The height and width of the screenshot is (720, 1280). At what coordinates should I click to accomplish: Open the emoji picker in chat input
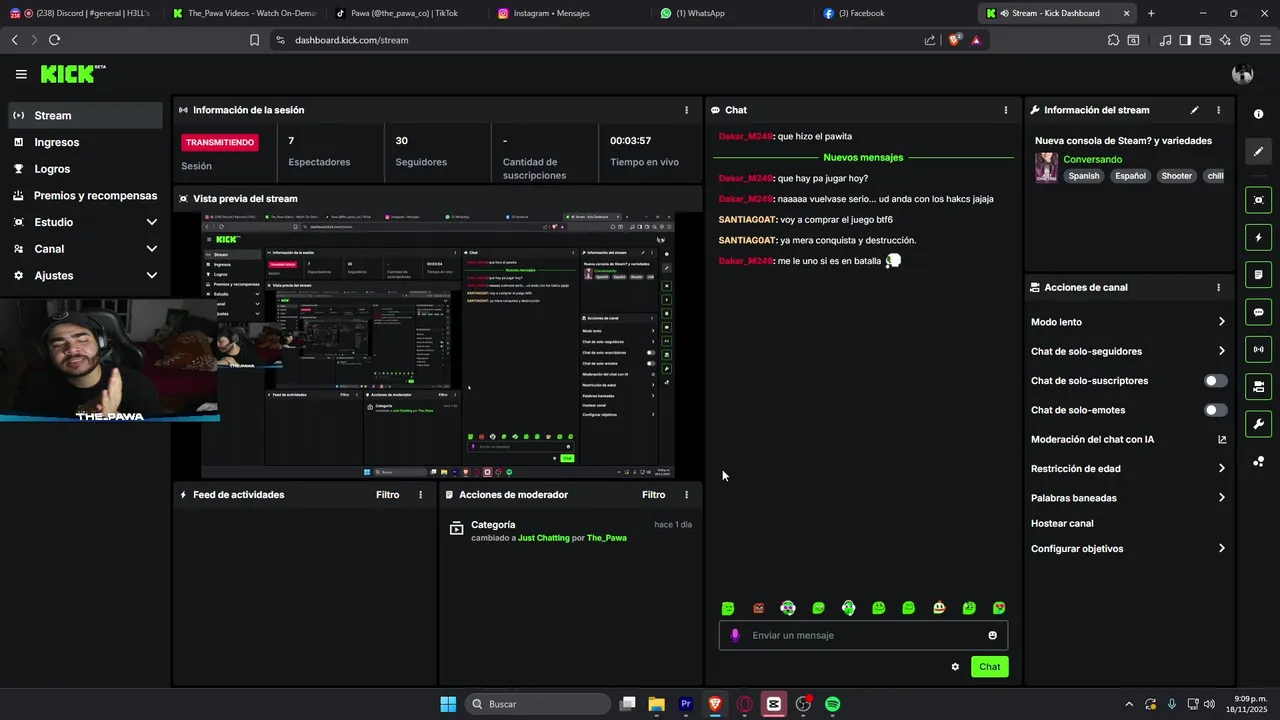click(992, 635)
